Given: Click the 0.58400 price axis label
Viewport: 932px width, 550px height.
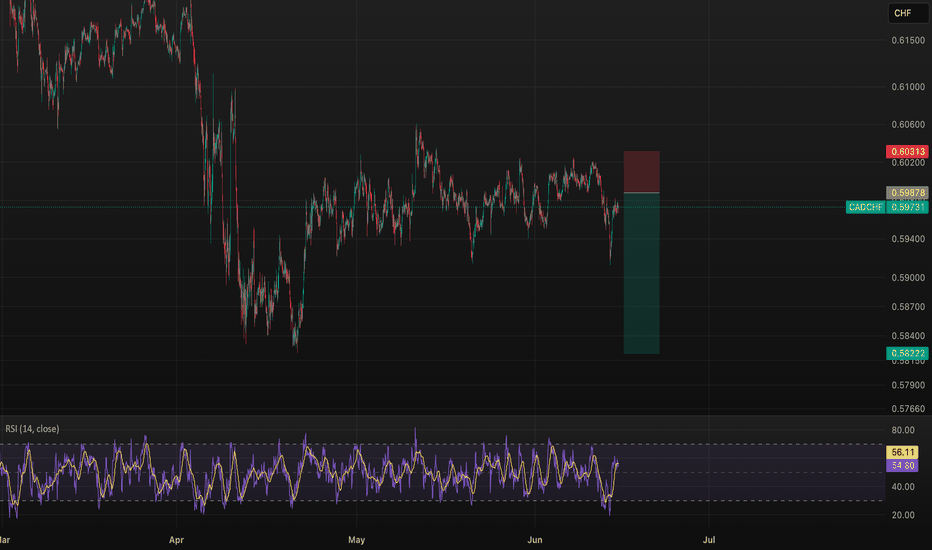Looking at the screenshot, I should 908,336.
